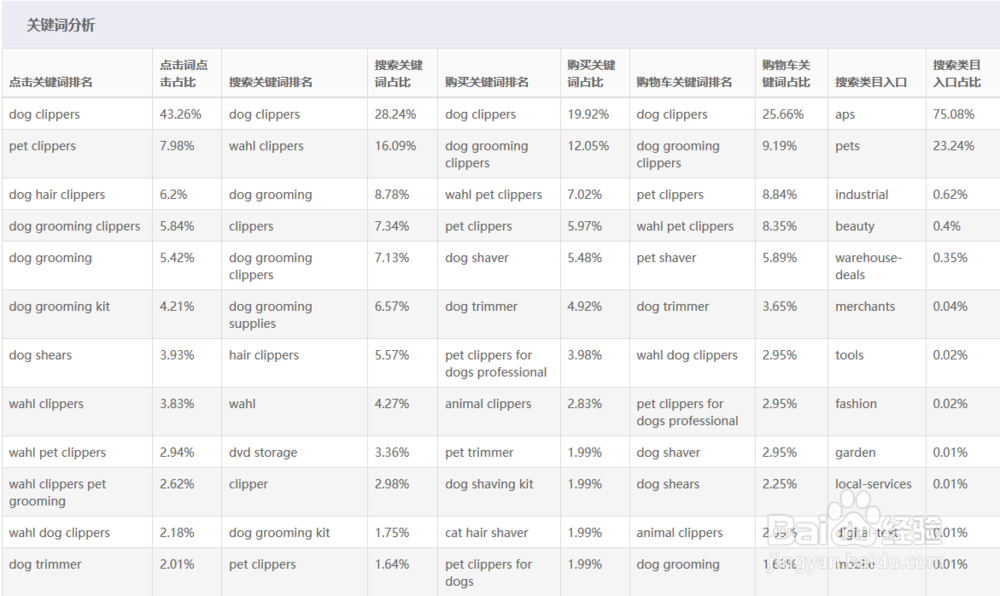The height and width of the screenshot is (596, 1000).
Task: Select the 购买关键词排名 column header
Action: click(486, 82)
